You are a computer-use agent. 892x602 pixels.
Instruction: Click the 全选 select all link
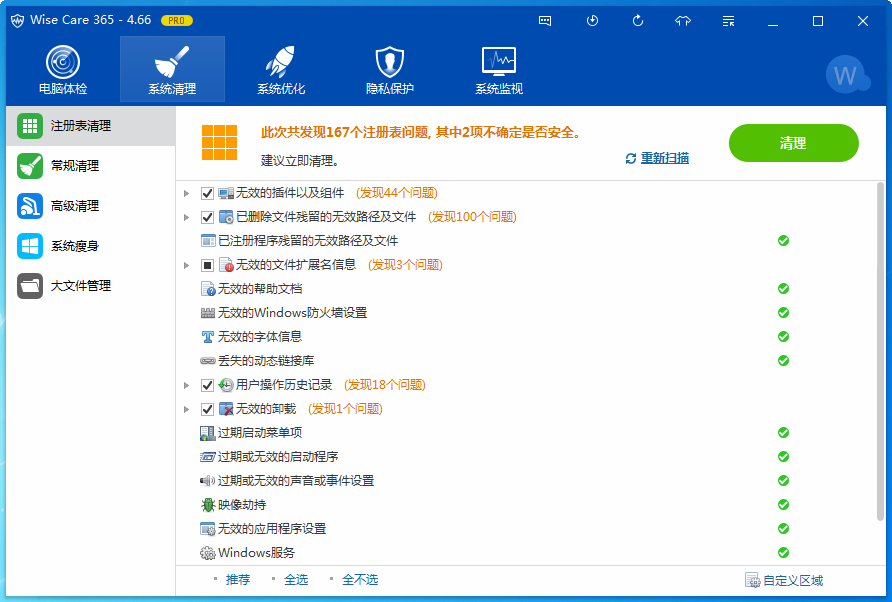pyautogui.click(x=296, y=580)
